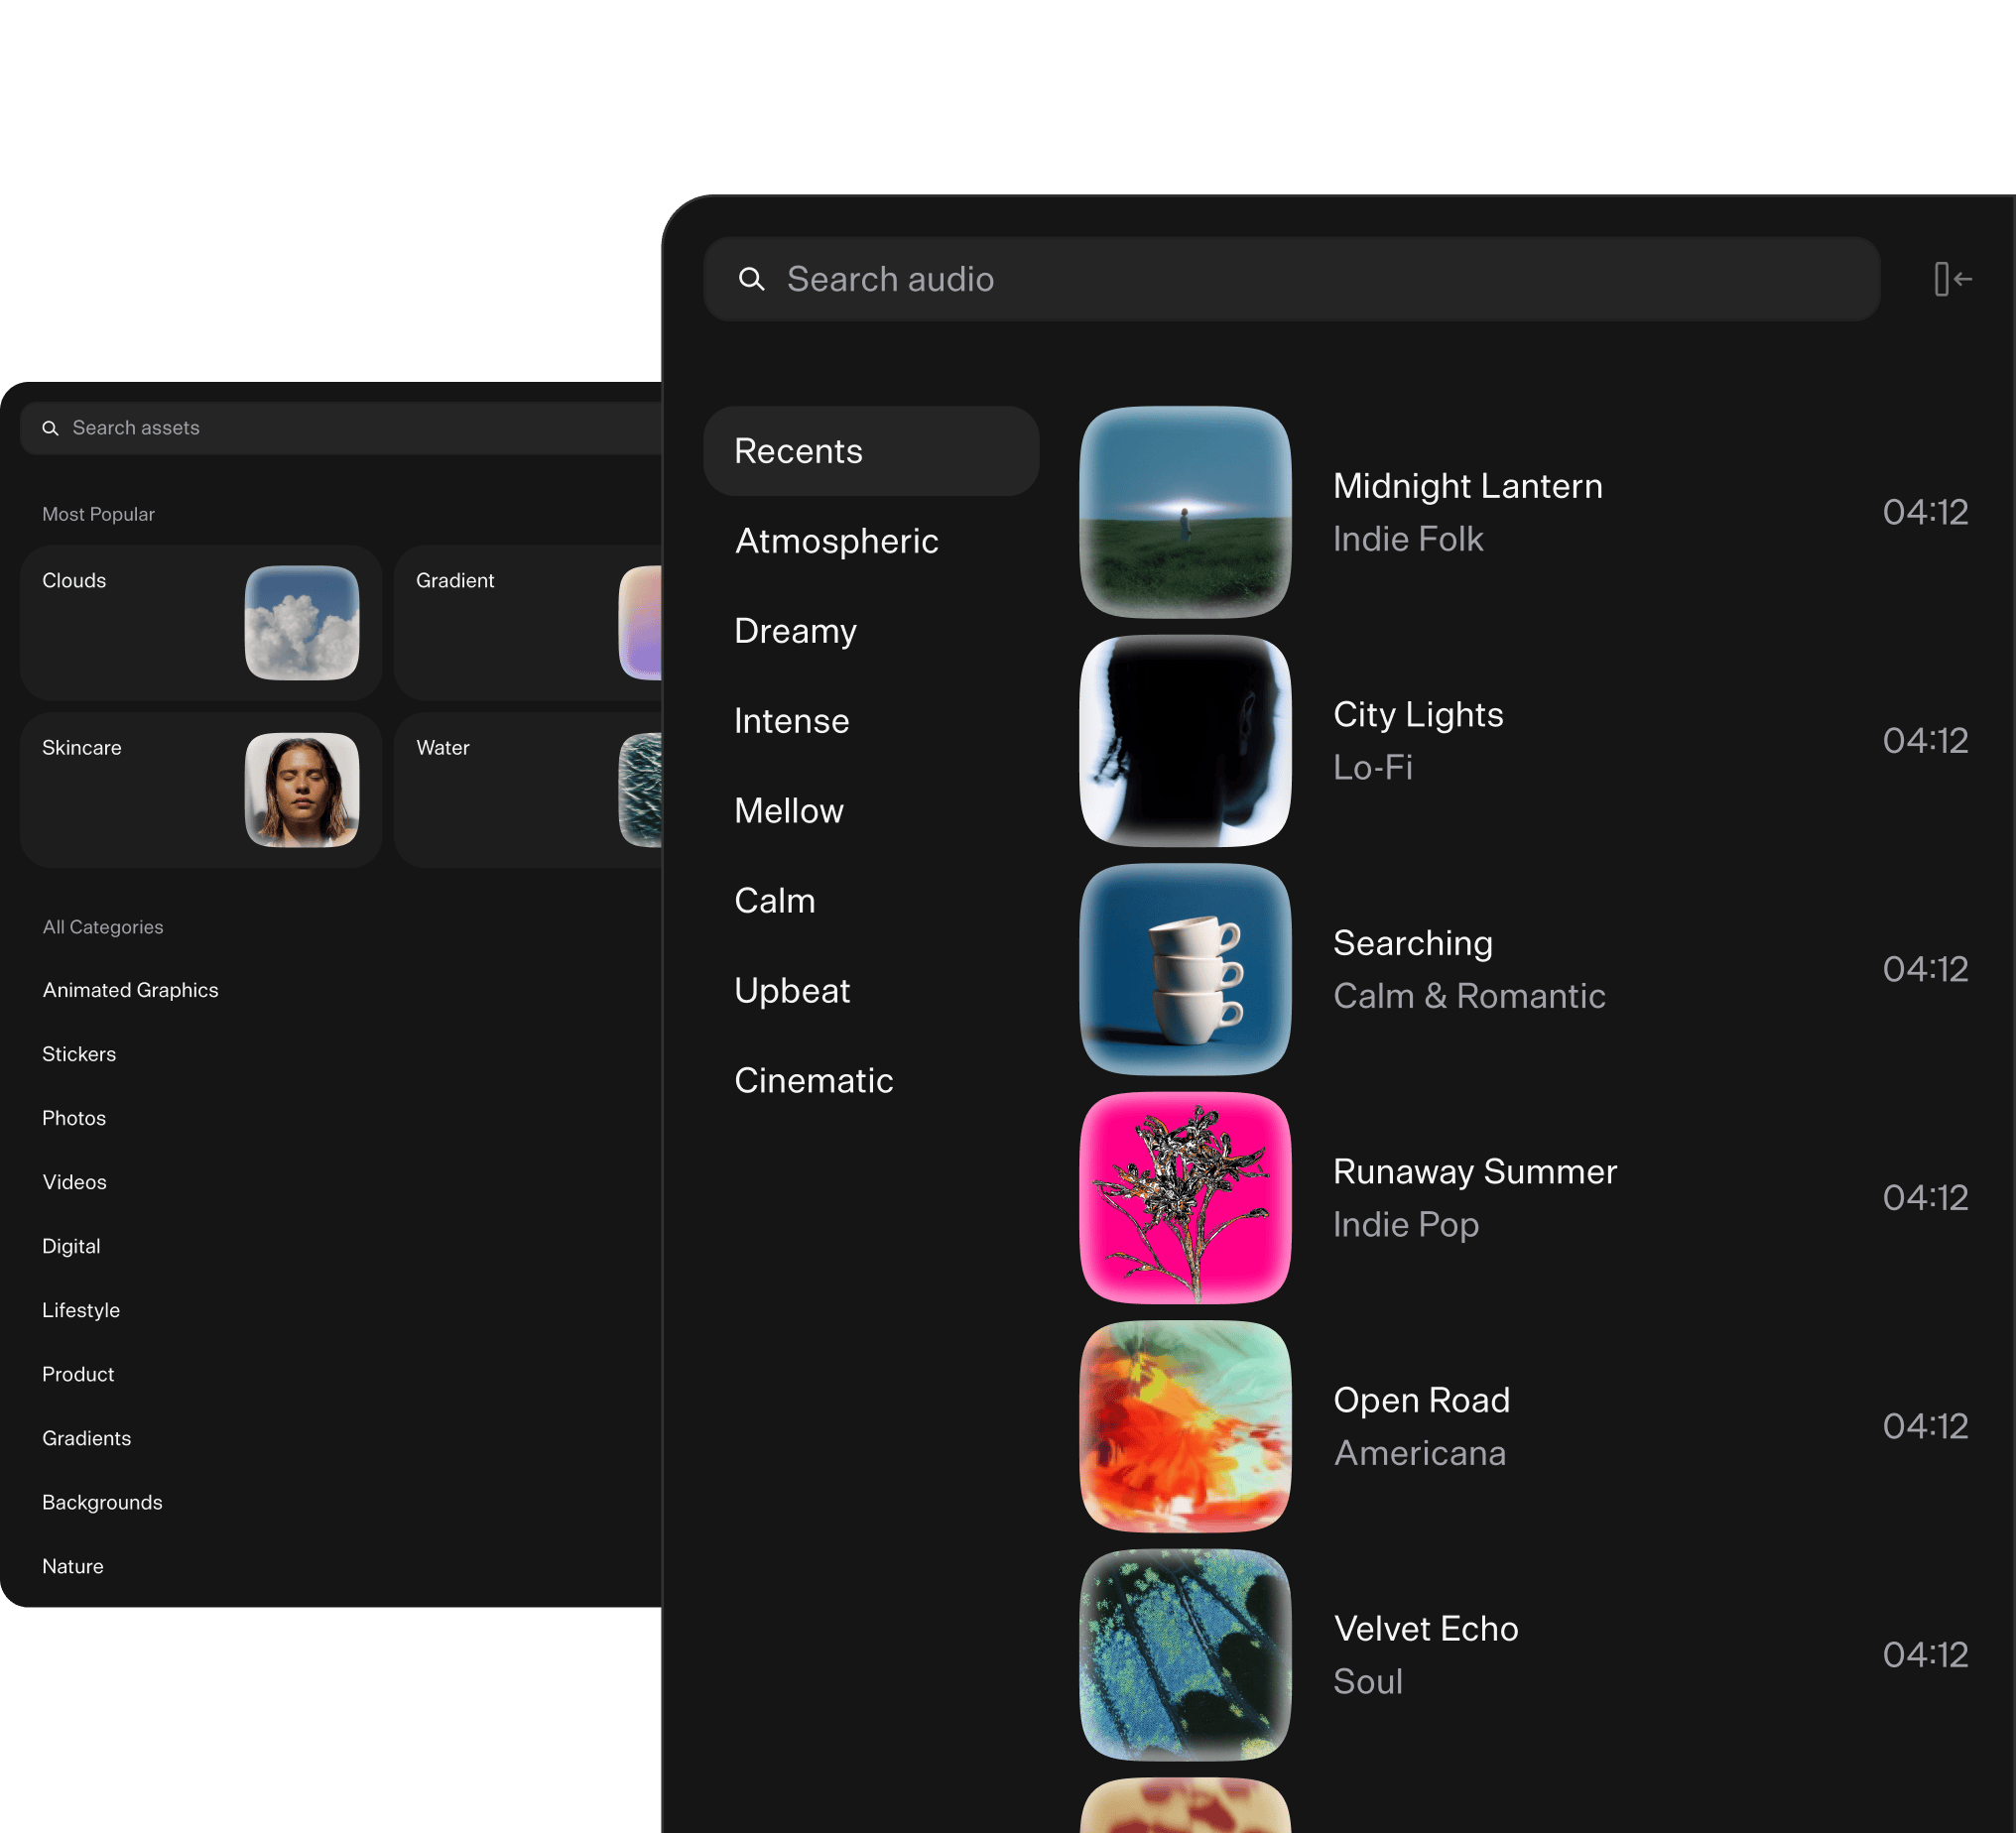Open the Velvet Echo cover thumbnail

[x=1185, y=1655]
